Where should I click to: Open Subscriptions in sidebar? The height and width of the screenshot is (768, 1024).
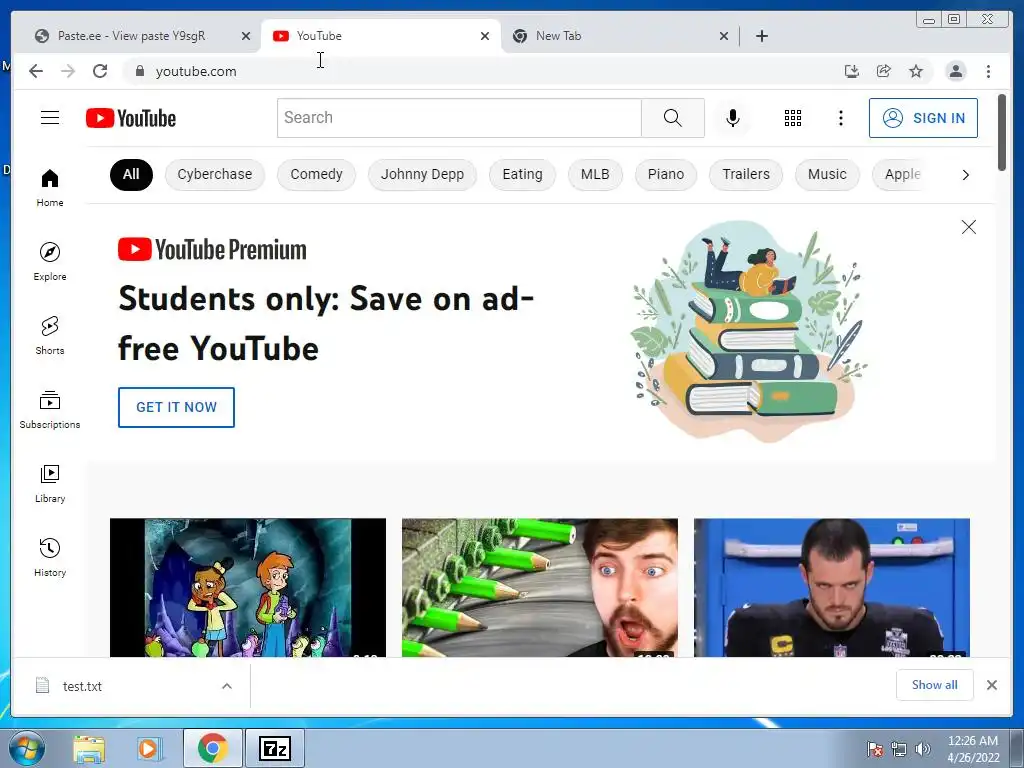click(50, 409)
